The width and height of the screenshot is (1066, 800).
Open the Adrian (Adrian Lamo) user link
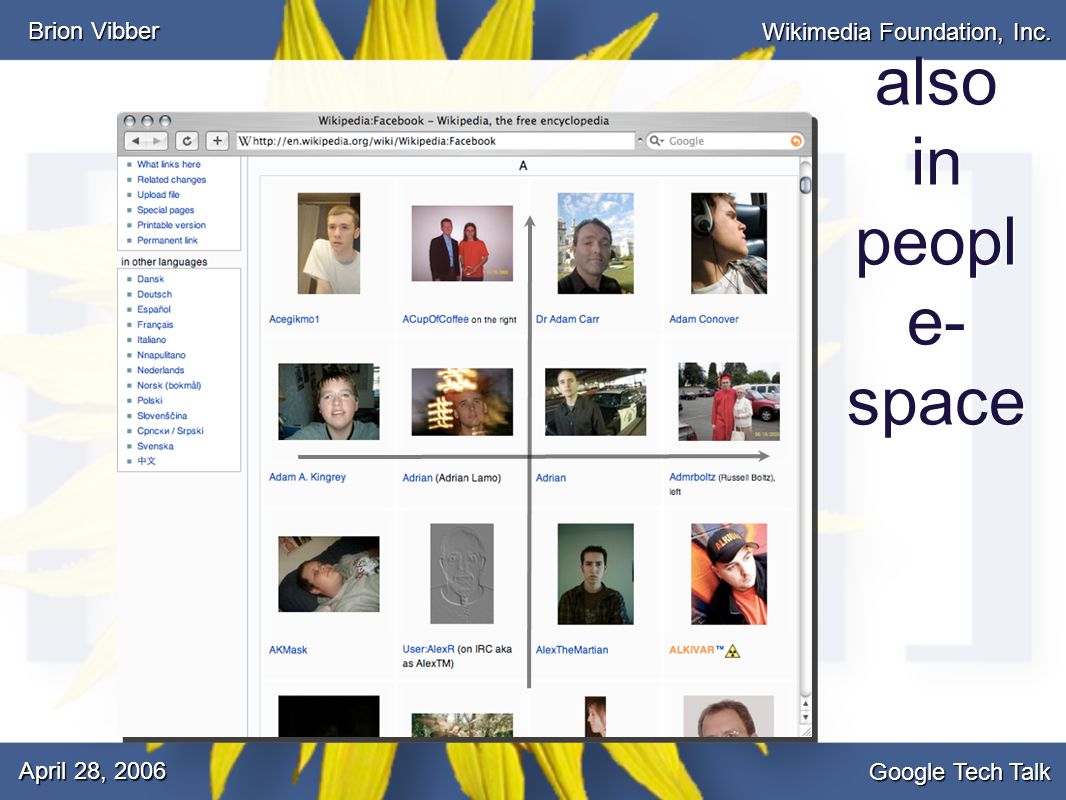417,478
